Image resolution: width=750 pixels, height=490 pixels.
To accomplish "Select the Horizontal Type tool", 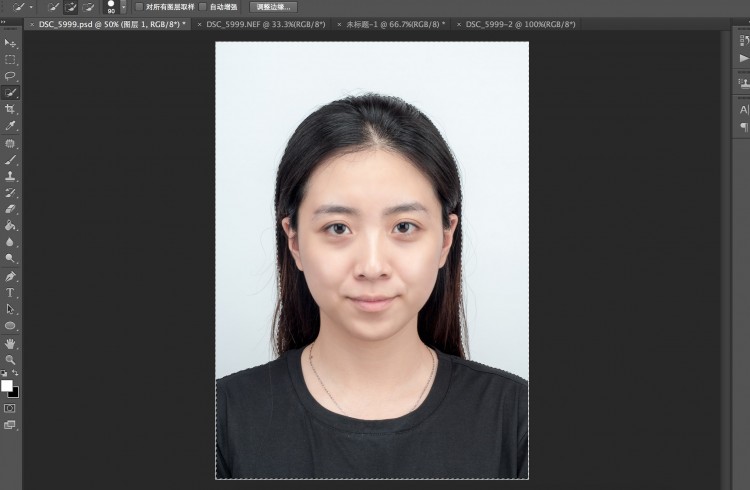I will [x=10, y=292].
